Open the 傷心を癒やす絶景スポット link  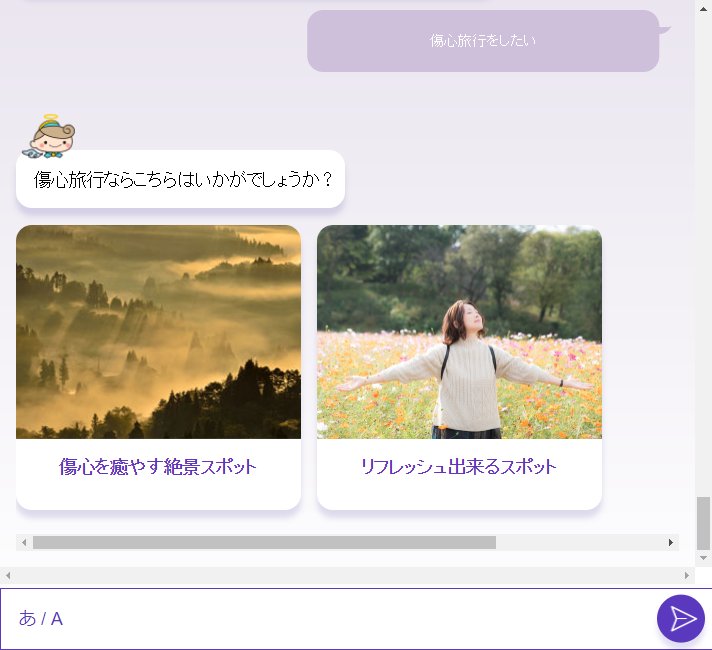[158, 467]
